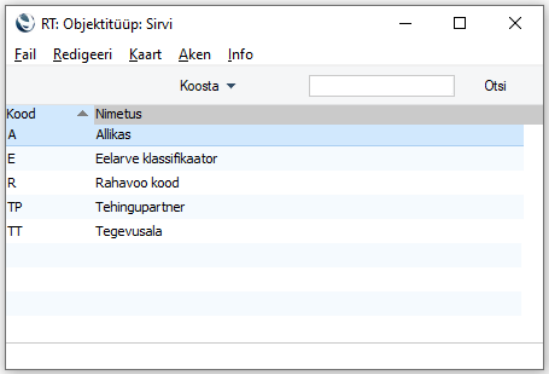
Task: Click the Kood sort arrow indicator
Action: (83, 113)
